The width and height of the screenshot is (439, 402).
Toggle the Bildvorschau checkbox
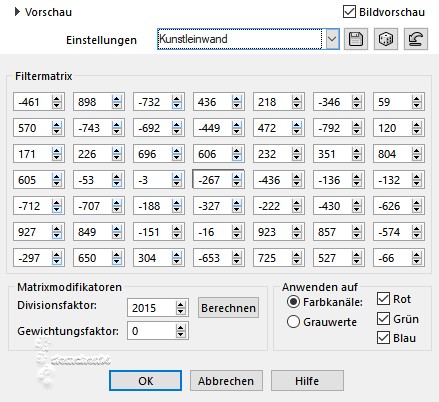pyautogui.click(x=349, y=12)
